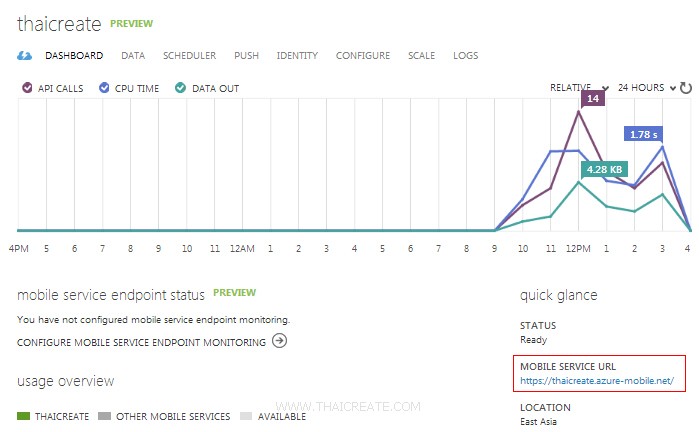Screen dimensions: 699x432
Task: Open the SCHEDULER tab
Action: (x=189, y=56)
